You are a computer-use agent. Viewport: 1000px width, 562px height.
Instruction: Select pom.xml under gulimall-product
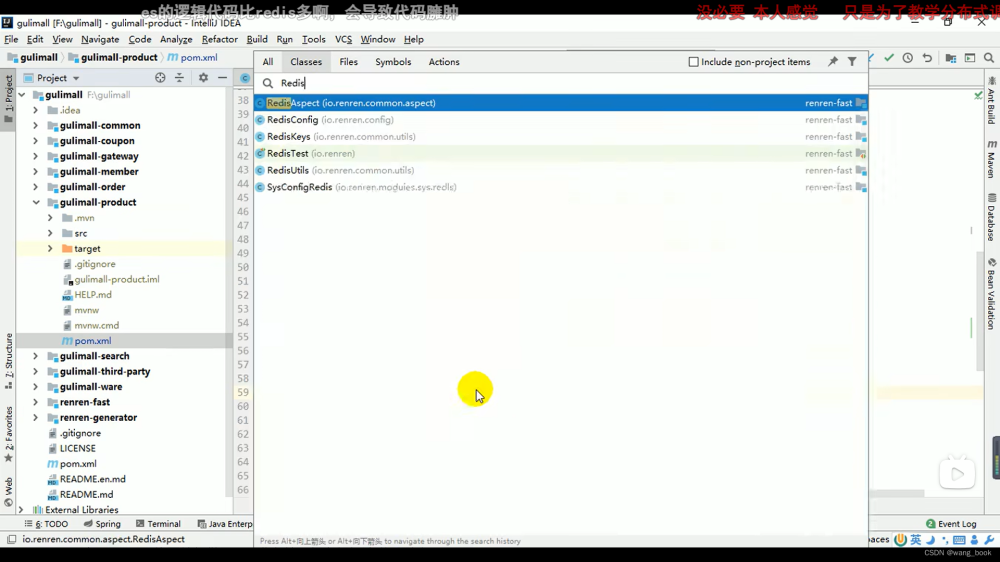(x=92, y=341)
